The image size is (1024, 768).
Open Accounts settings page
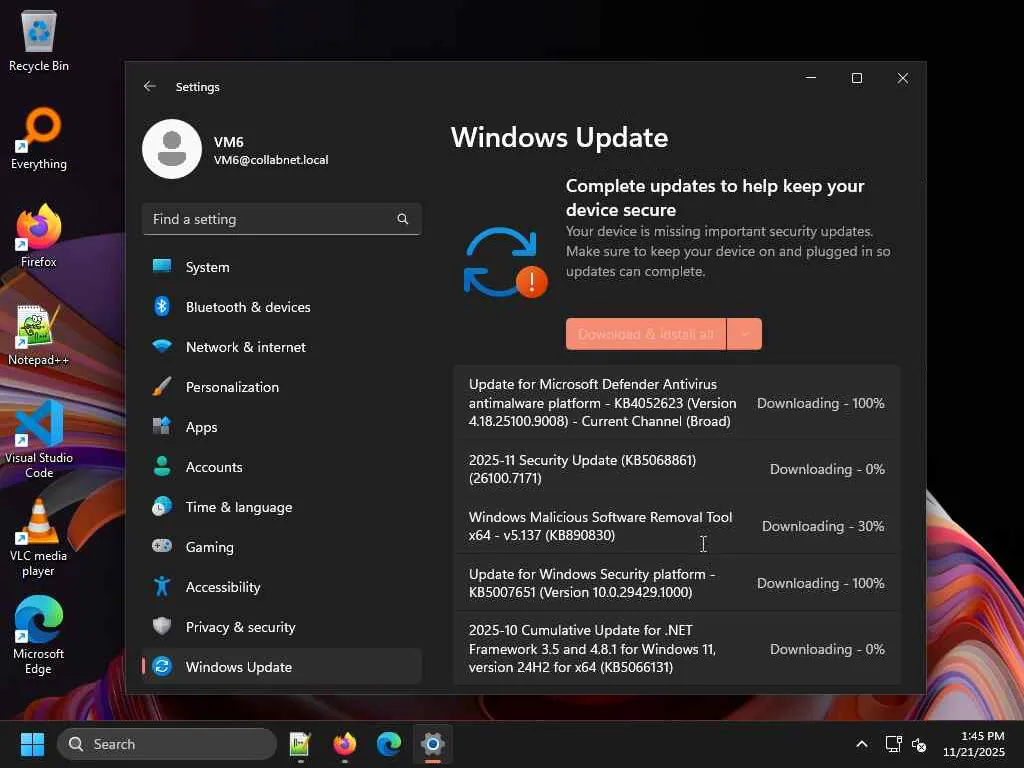pos(281,466)
